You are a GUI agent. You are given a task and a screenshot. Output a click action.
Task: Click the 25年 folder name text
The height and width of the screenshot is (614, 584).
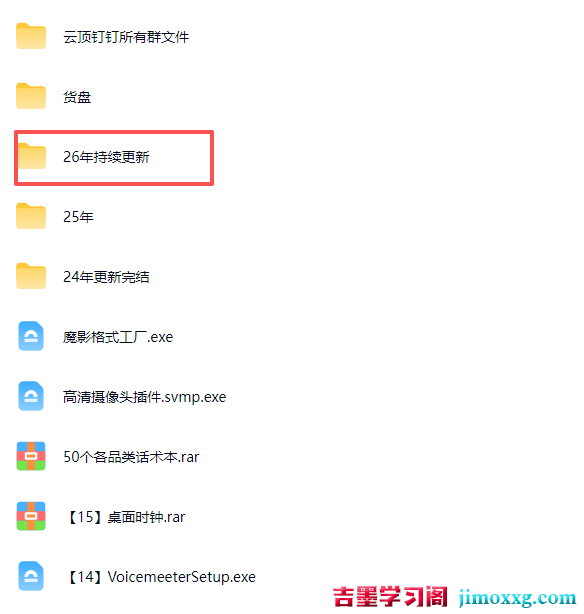(78, 217)
